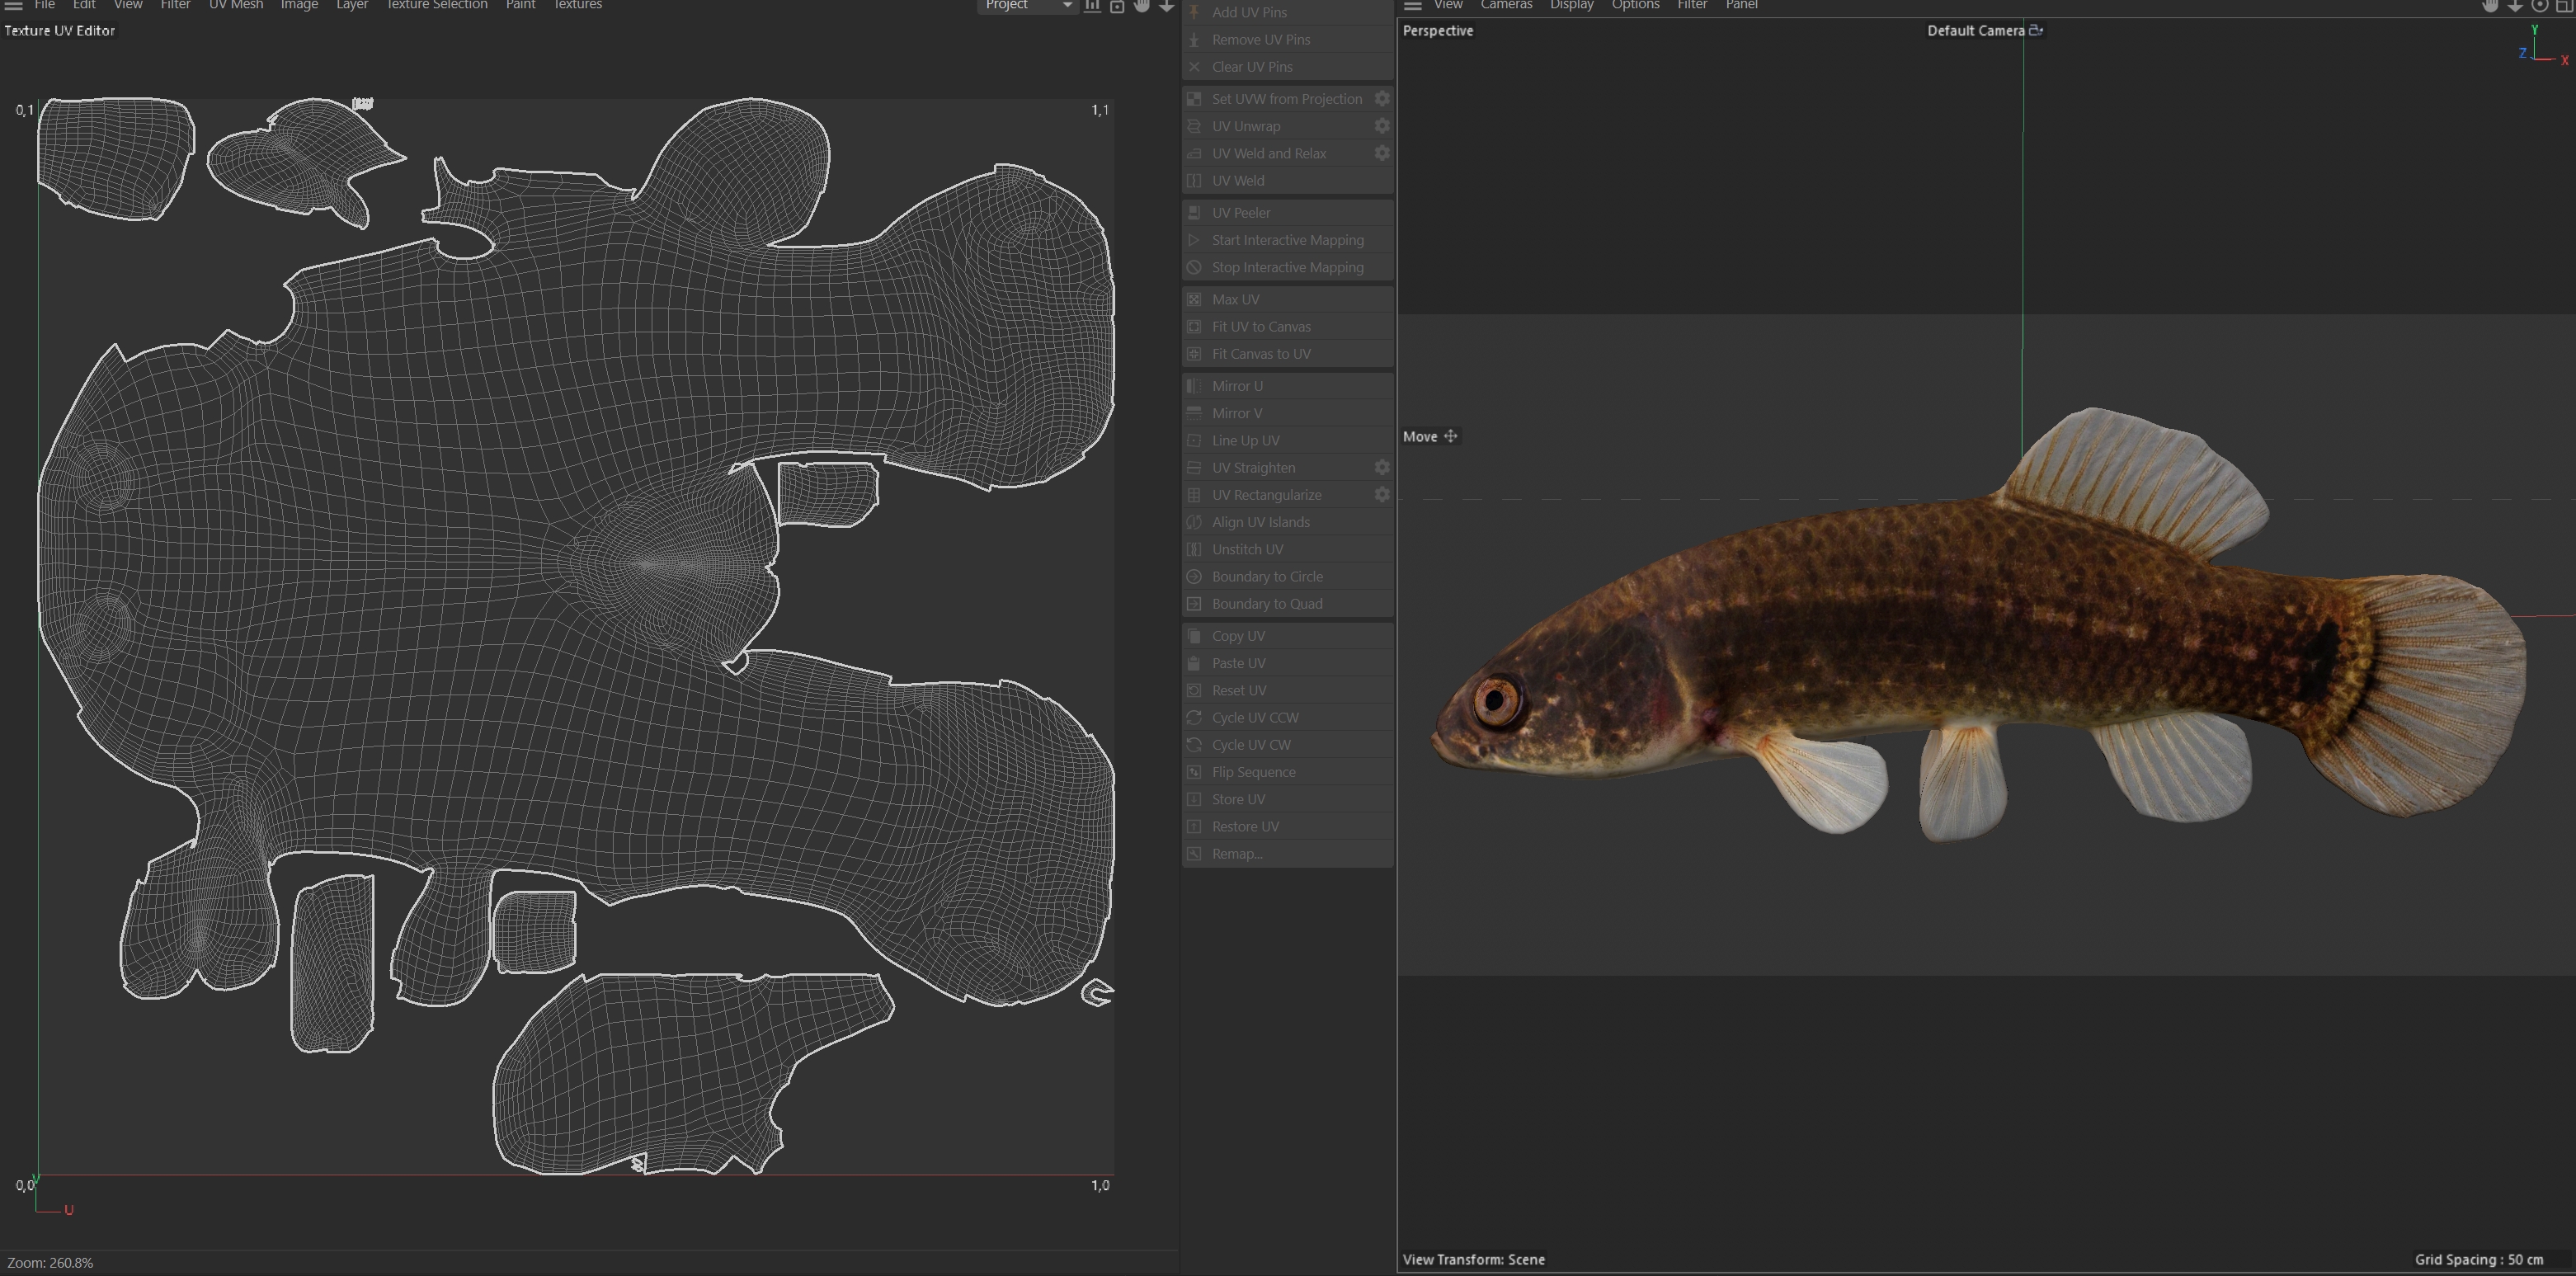
Task: Click the zoom arrow icon in UV editor
Action: (x=1166, y=5)
